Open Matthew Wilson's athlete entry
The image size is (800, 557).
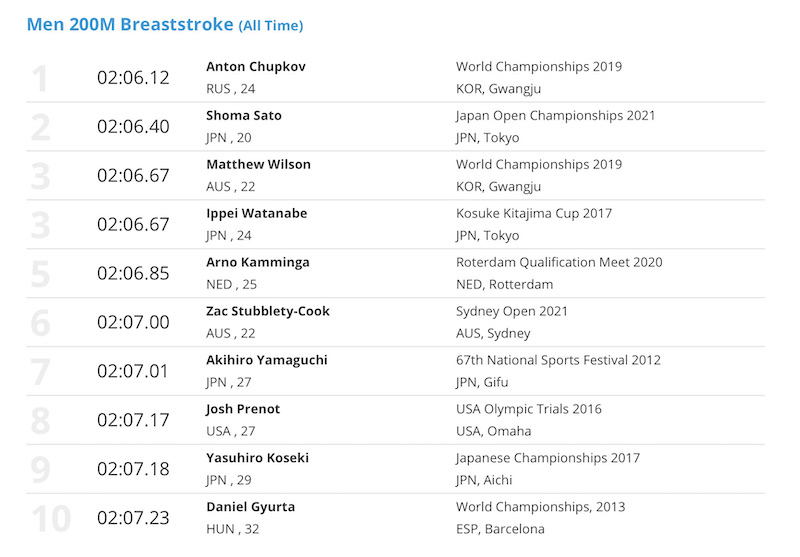258,165
